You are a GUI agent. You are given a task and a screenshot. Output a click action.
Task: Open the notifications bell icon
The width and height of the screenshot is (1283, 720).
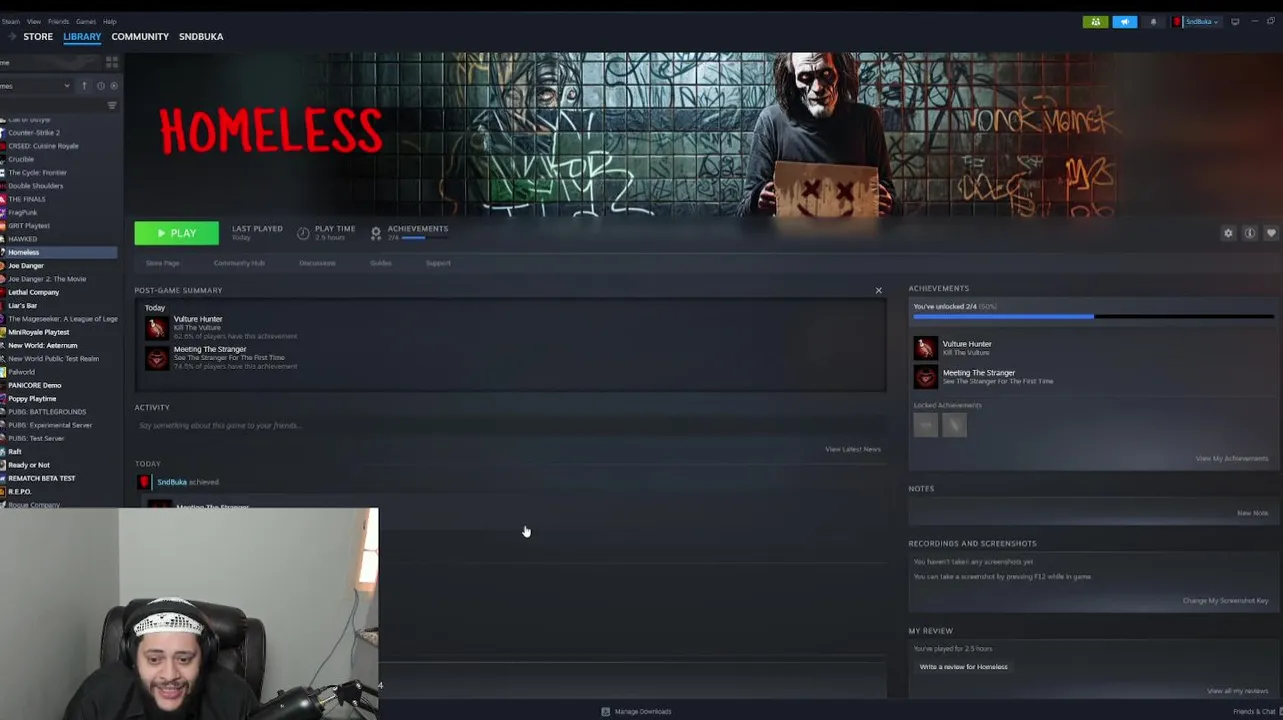pos(1153,22)
